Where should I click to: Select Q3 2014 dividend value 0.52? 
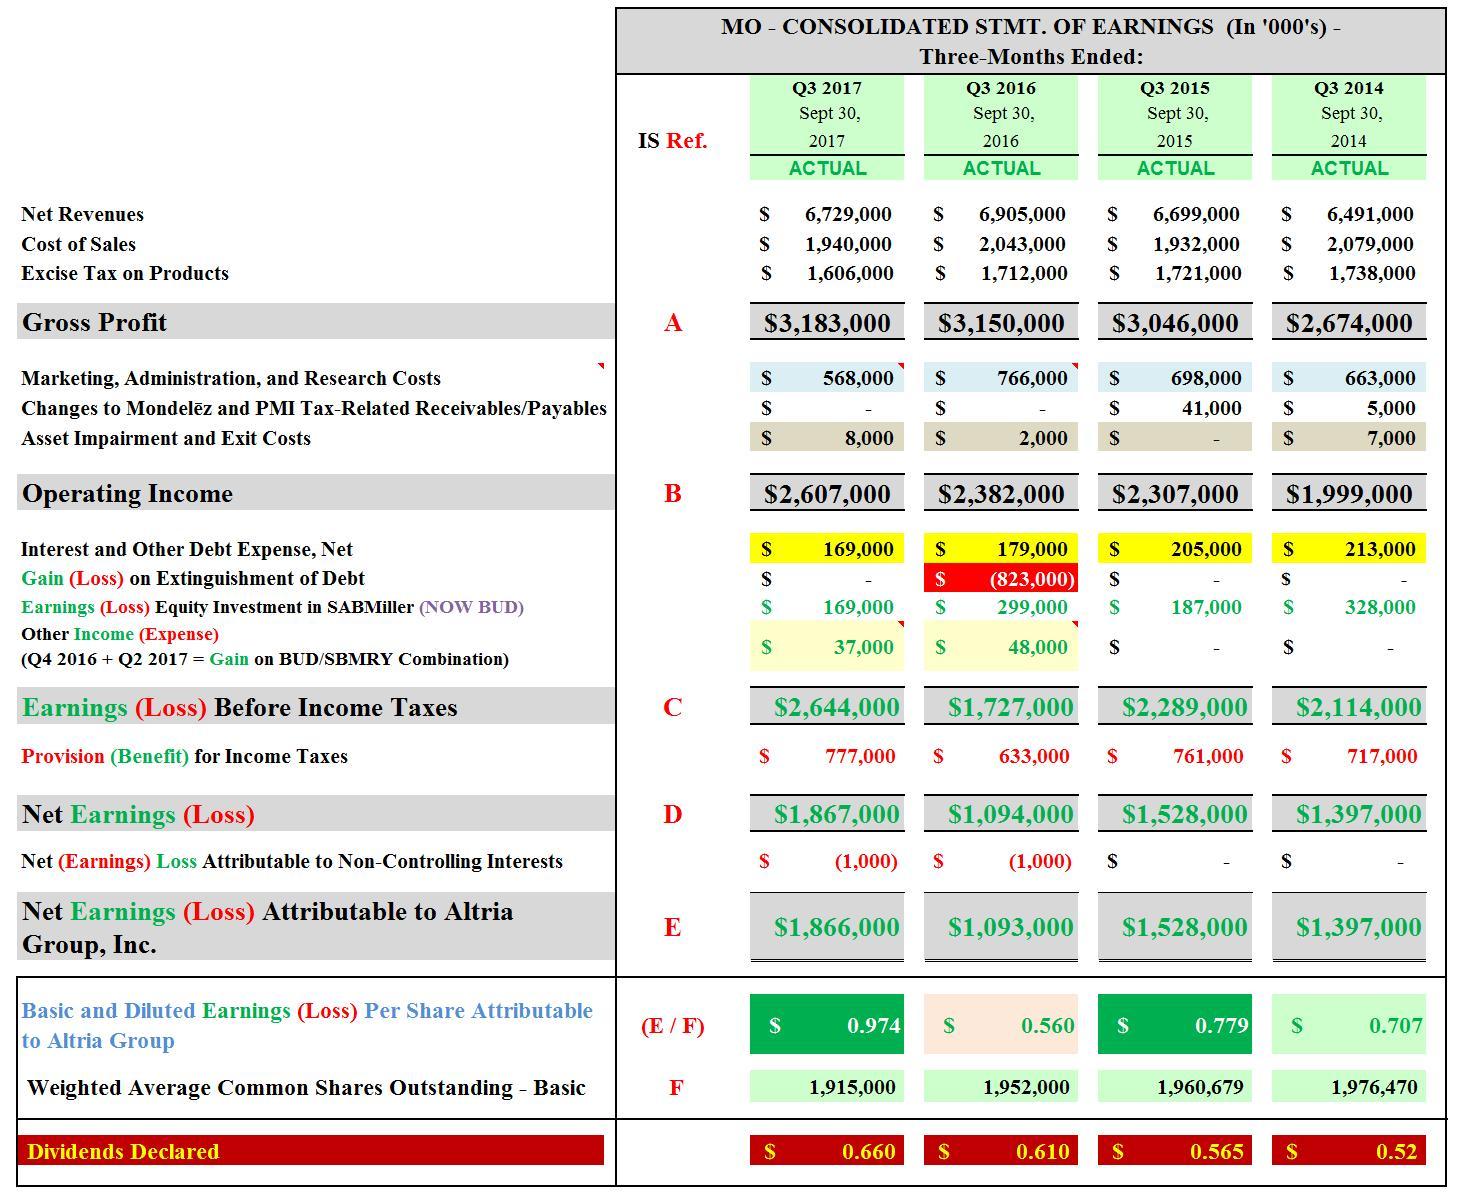pyautogui.click(x=1349, y=1151)
